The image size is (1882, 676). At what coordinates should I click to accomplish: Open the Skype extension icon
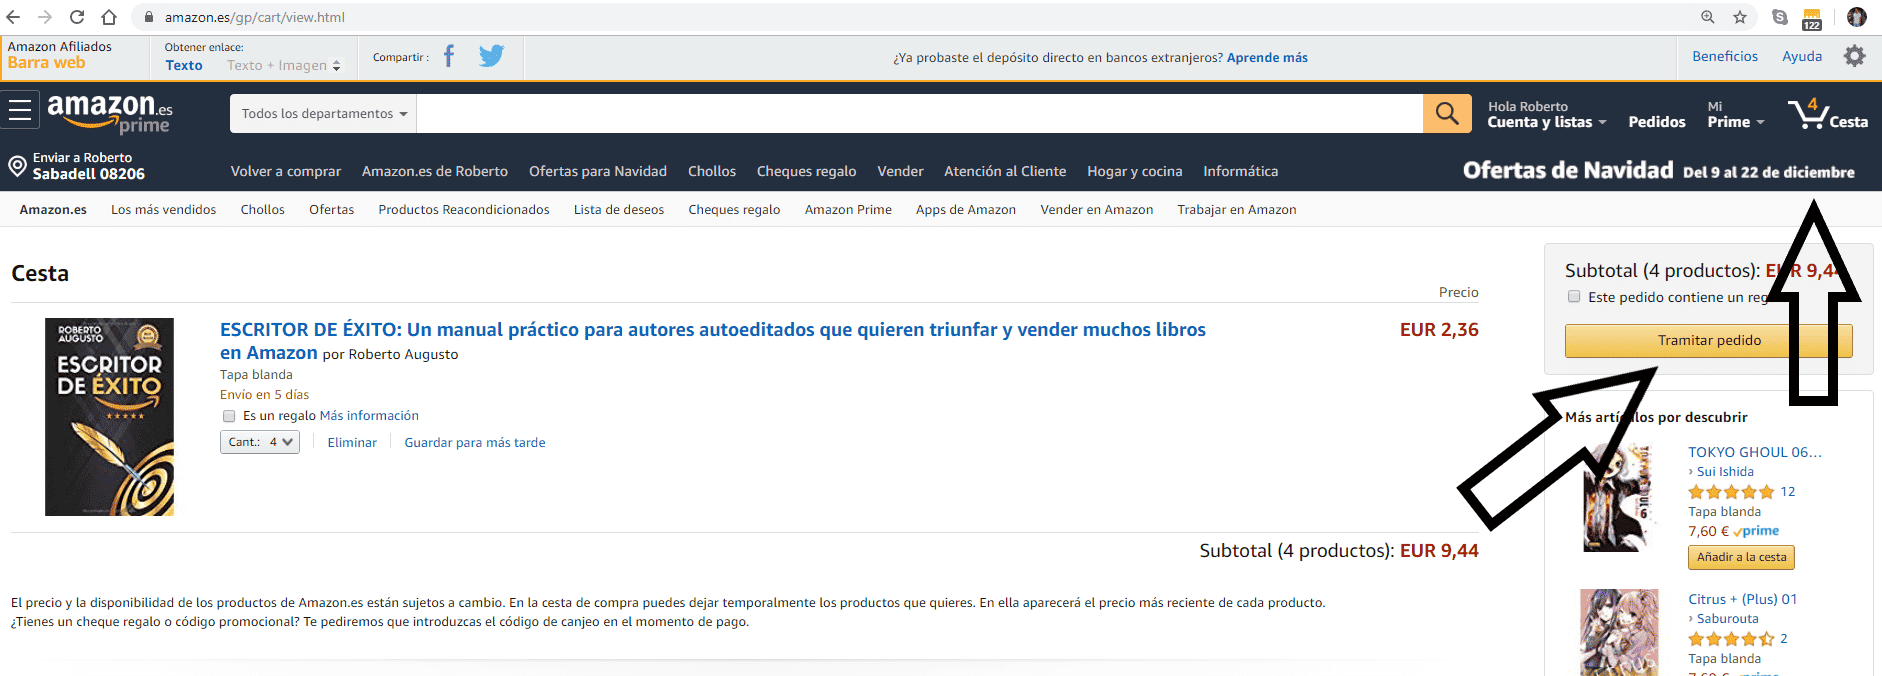(x=1780, y=17)
